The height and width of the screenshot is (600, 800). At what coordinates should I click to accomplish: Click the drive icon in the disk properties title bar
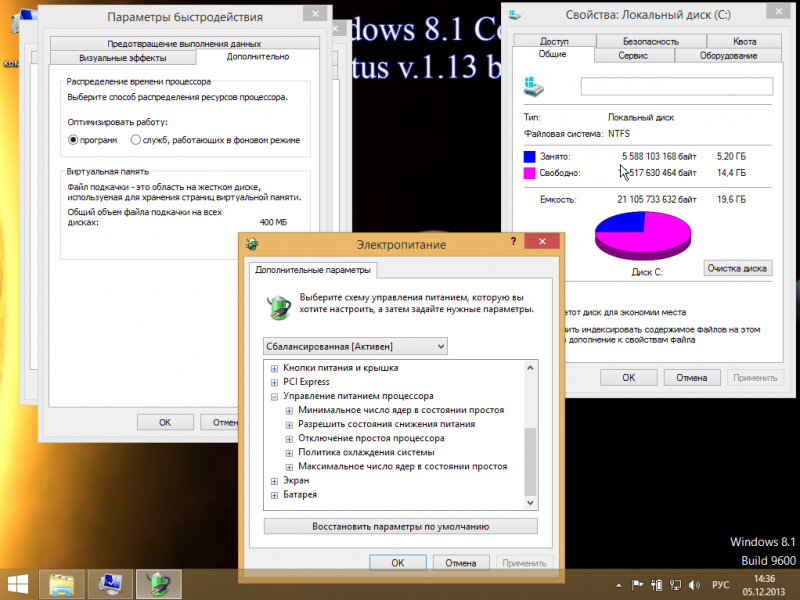coord(515,15)
